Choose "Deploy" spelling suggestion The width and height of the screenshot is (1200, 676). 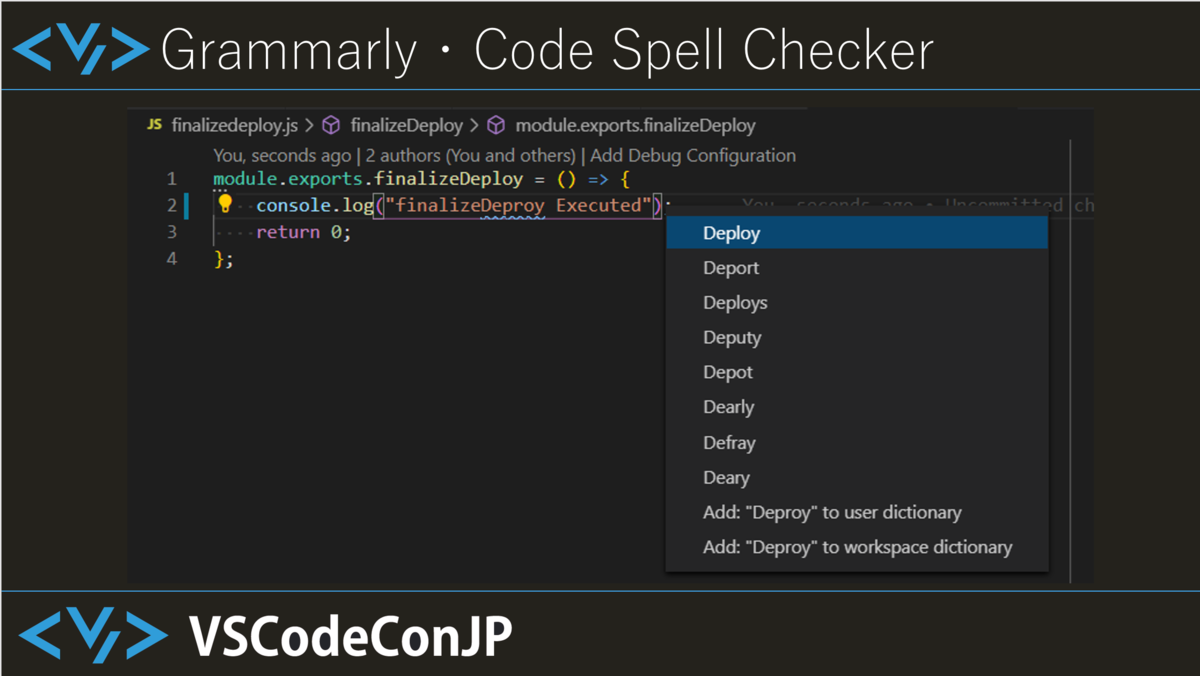point(857,233)
